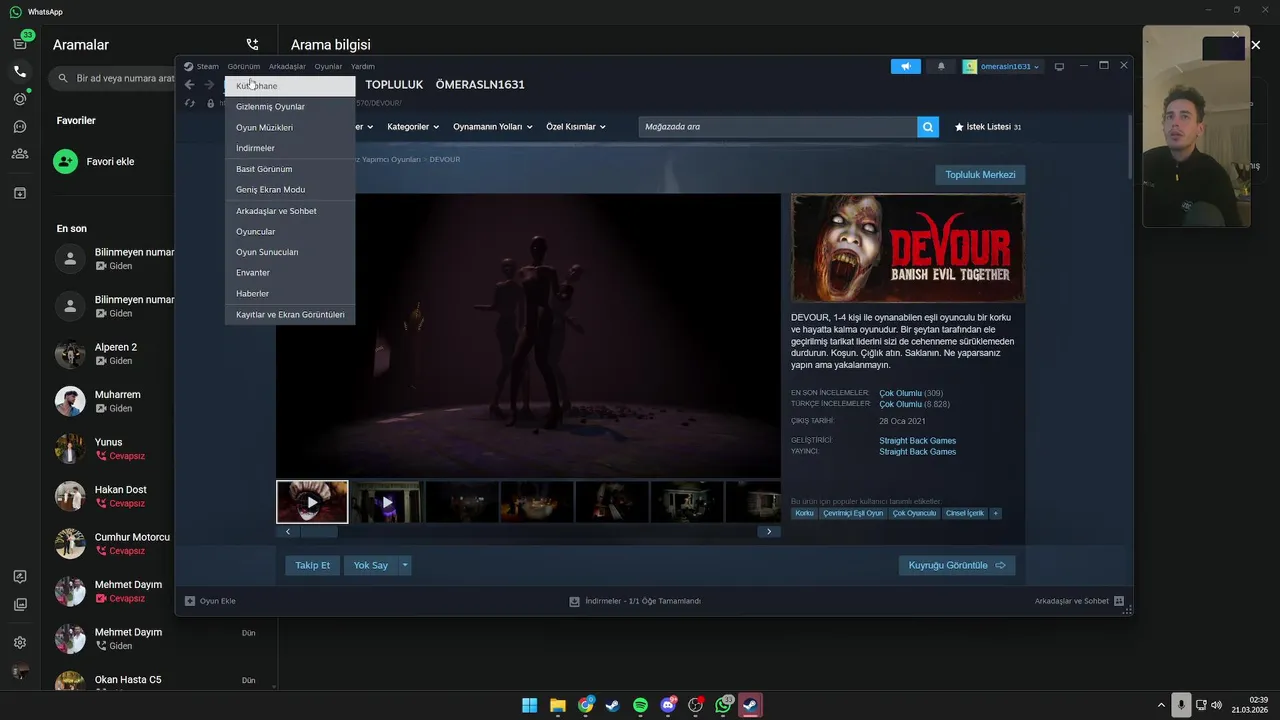Open WhatsApp settings gear icon
1280x720 pixels.
tap(20, 642)
